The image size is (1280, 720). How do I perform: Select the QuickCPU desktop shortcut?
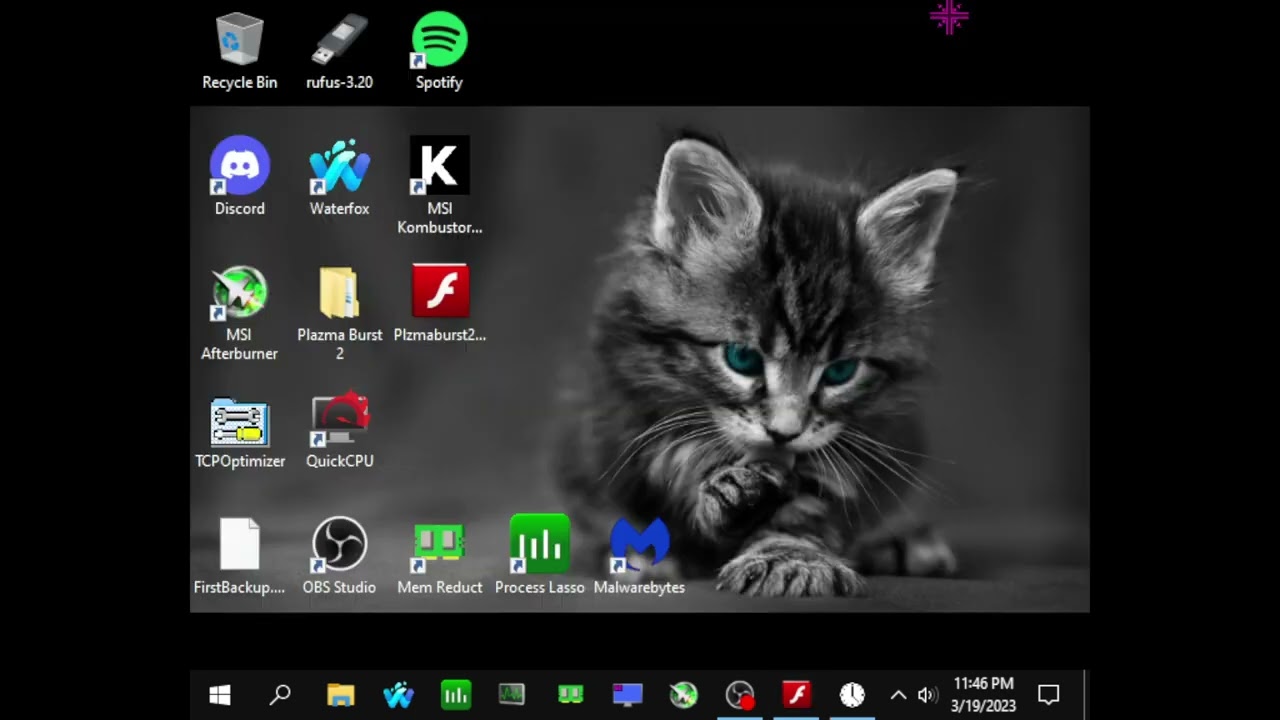(339, 432)
